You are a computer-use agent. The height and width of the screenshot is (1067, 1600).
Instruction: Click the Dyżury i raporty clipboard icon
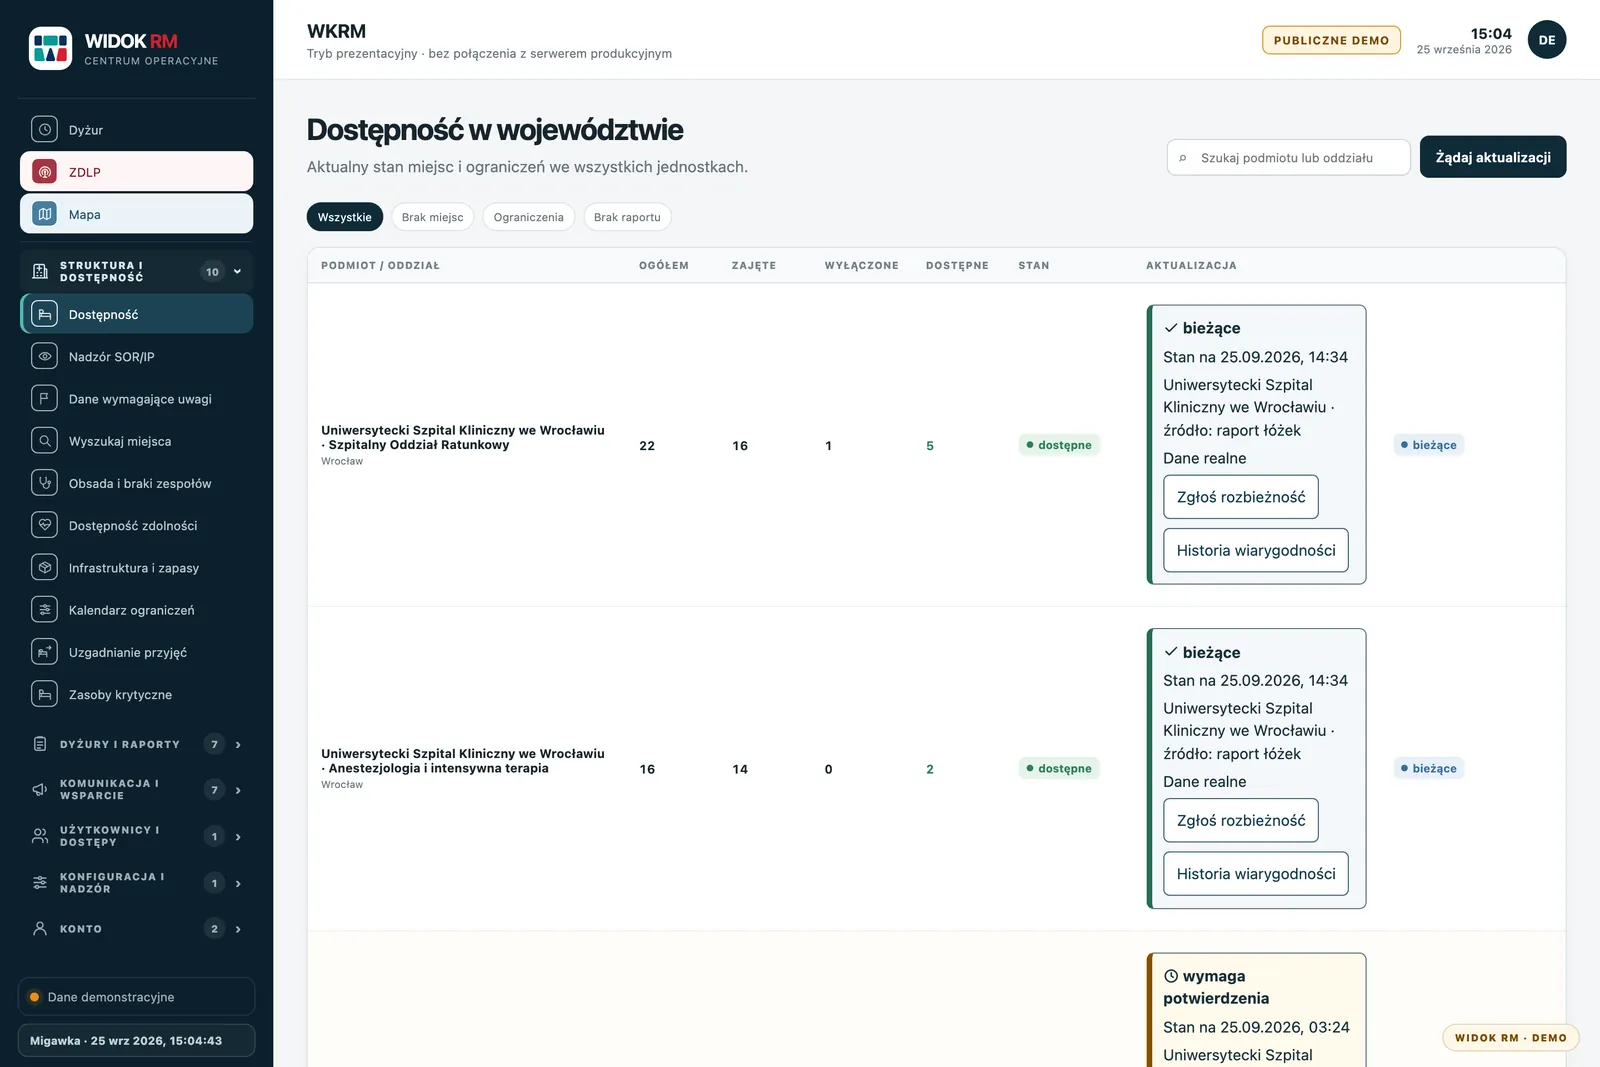[x=40, y=744]
